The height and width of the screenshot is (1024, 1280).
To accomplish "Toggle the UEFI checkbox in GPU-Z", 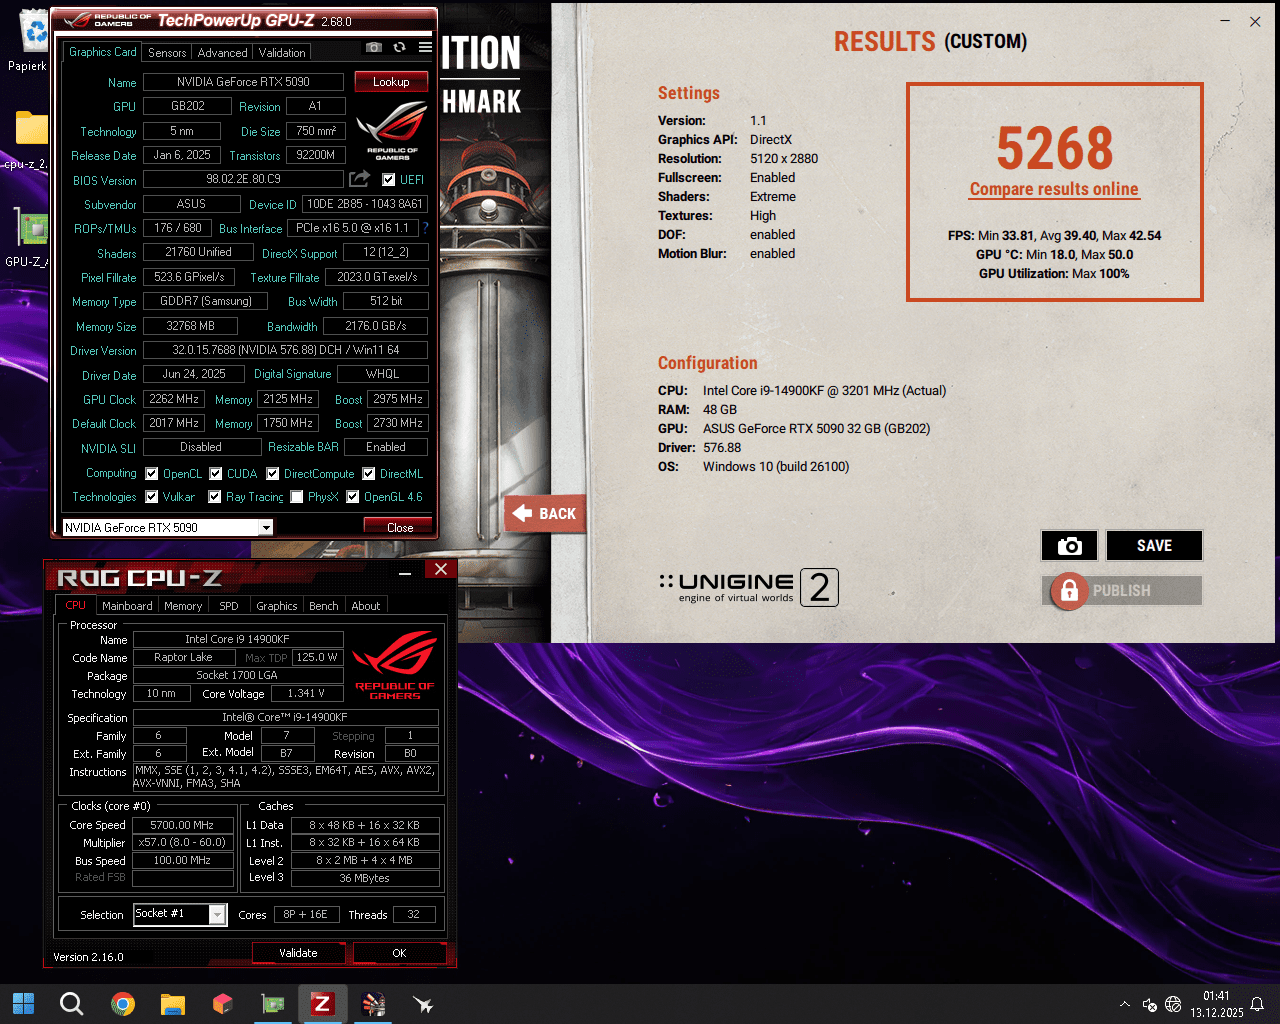I will coord(389,180).
